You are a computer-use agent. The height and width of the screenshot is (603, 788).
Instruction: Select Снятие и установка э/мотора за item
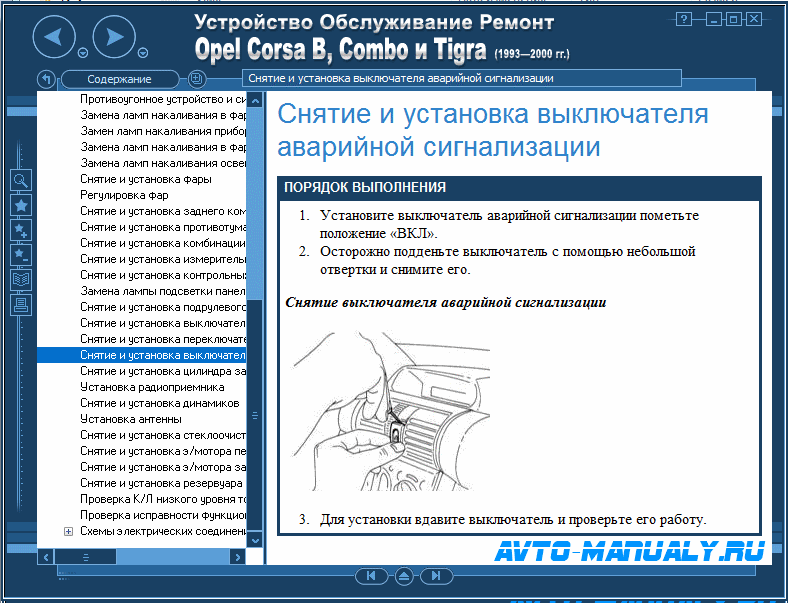point(163,467)
